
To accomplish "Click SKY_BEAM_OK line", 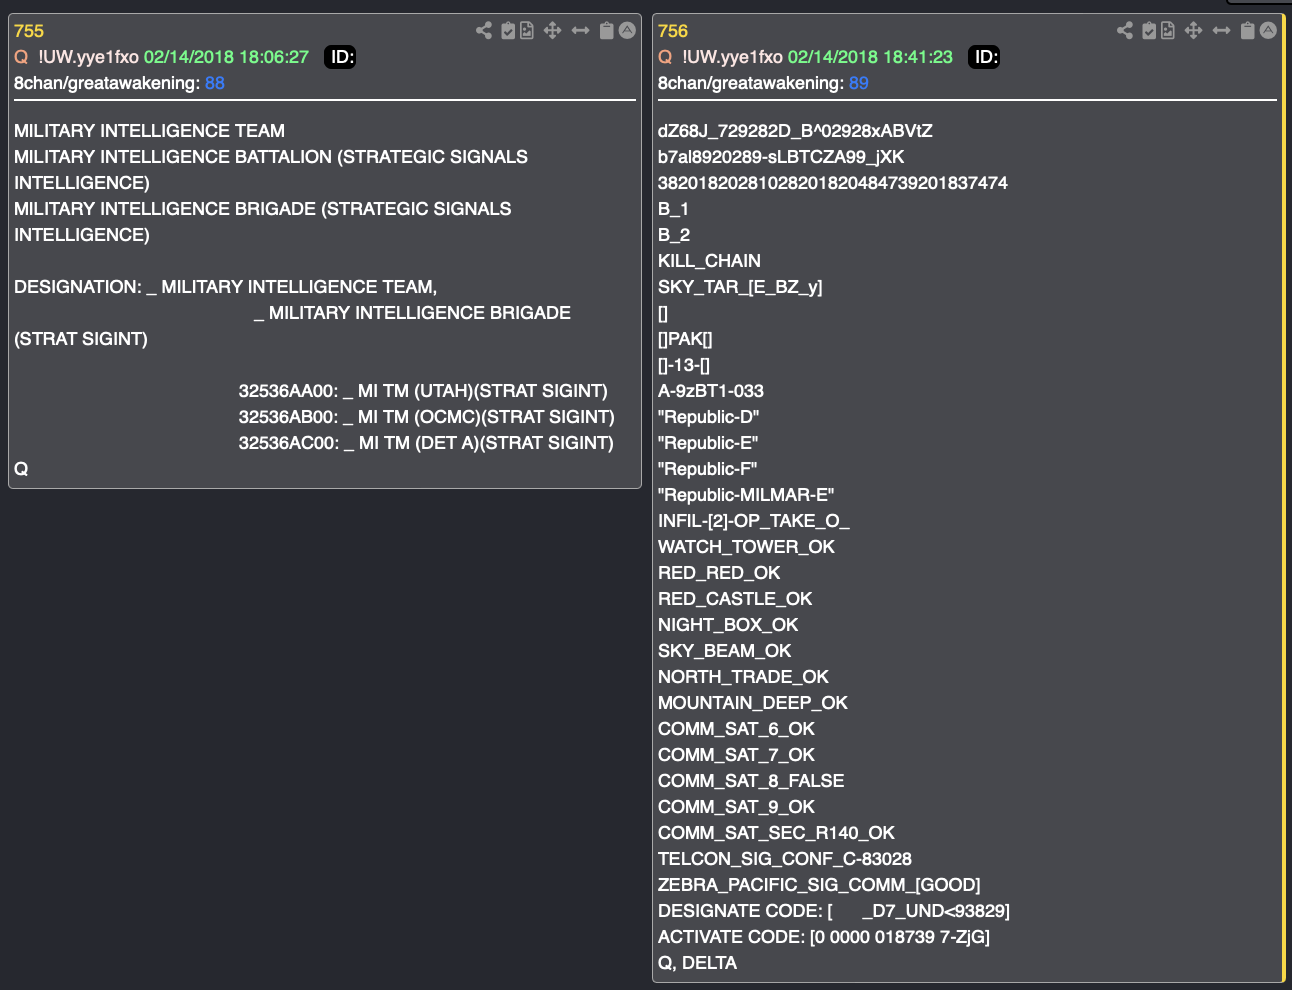I will [725, 651].
